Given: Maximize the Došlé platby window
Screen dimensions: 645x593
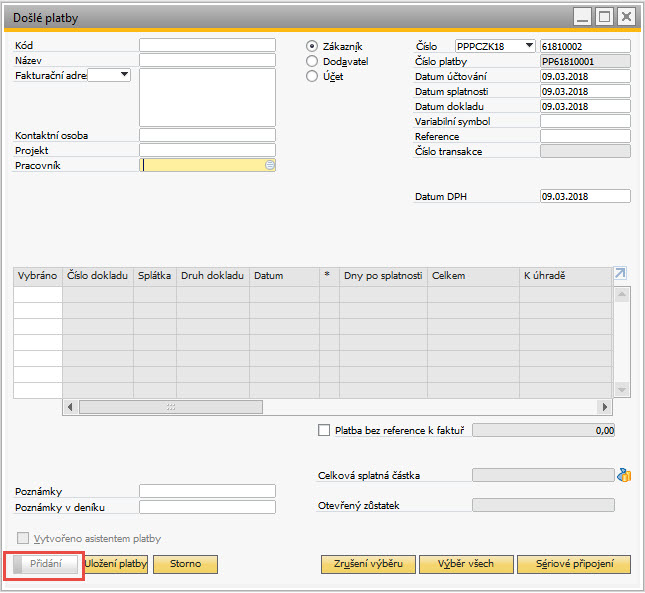Looking at the screenshot, I should [x=604, y=17].
